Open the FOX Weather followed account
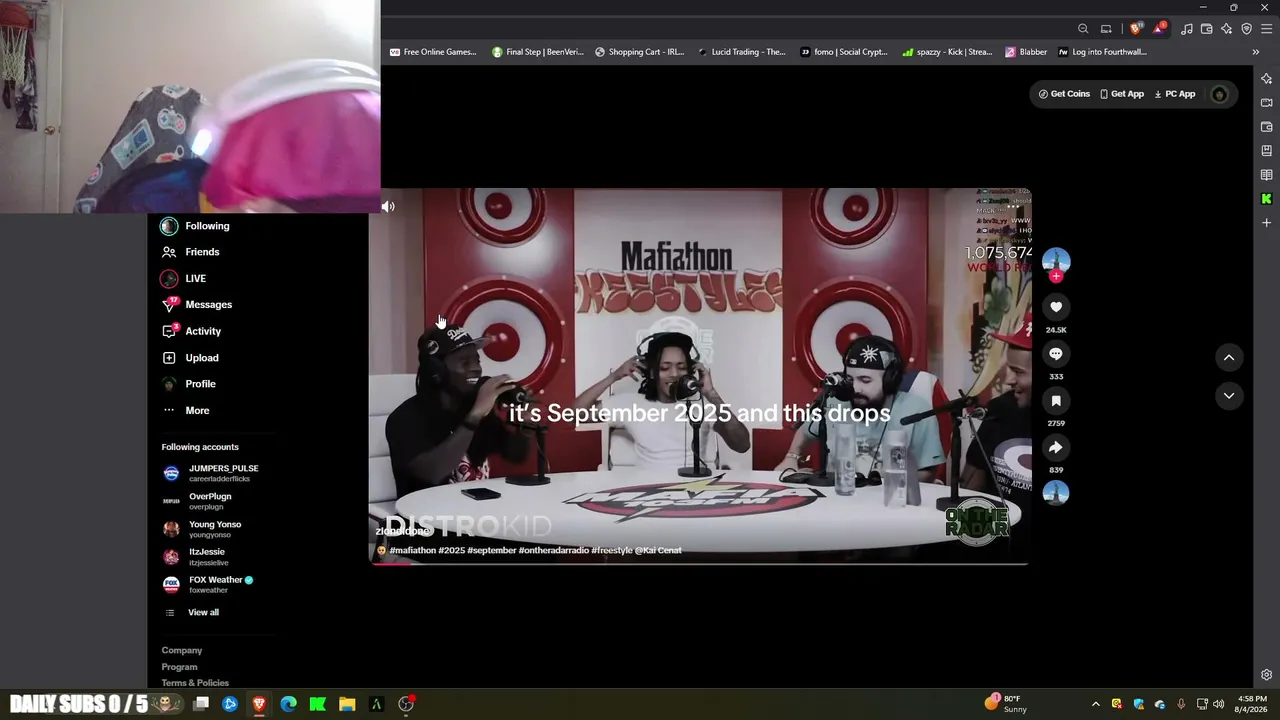This screenshot has height=720, width=1280. [208, 585]
